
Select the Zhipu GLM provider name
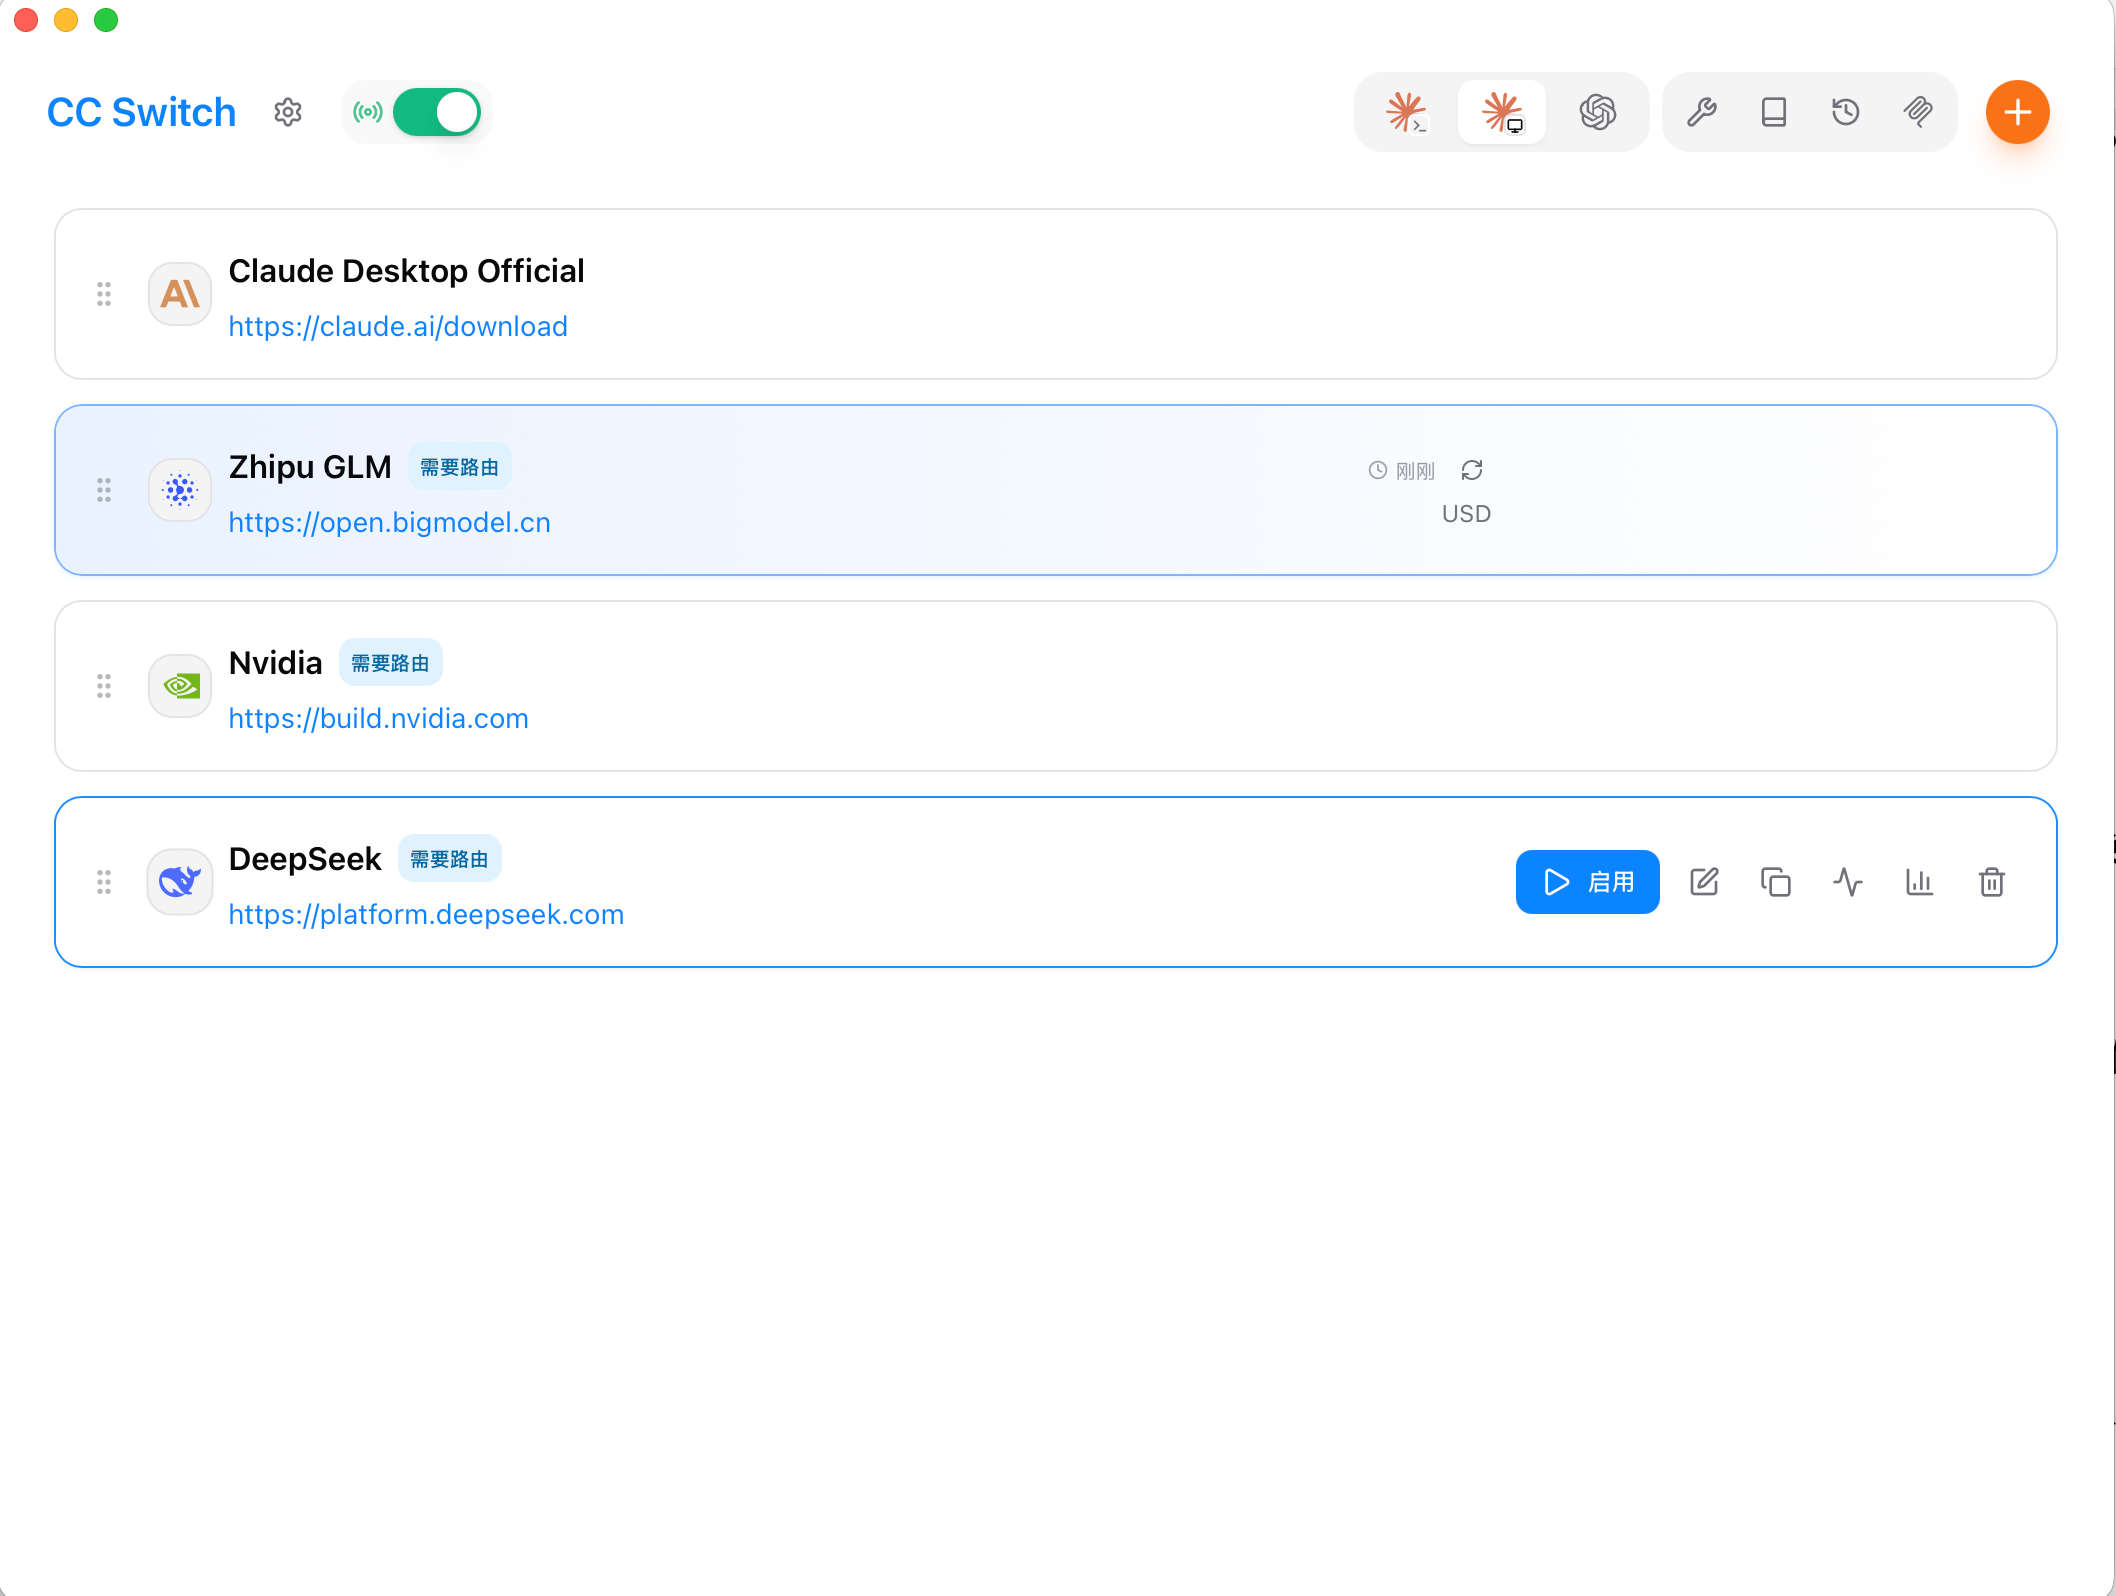tap(310, 467)
